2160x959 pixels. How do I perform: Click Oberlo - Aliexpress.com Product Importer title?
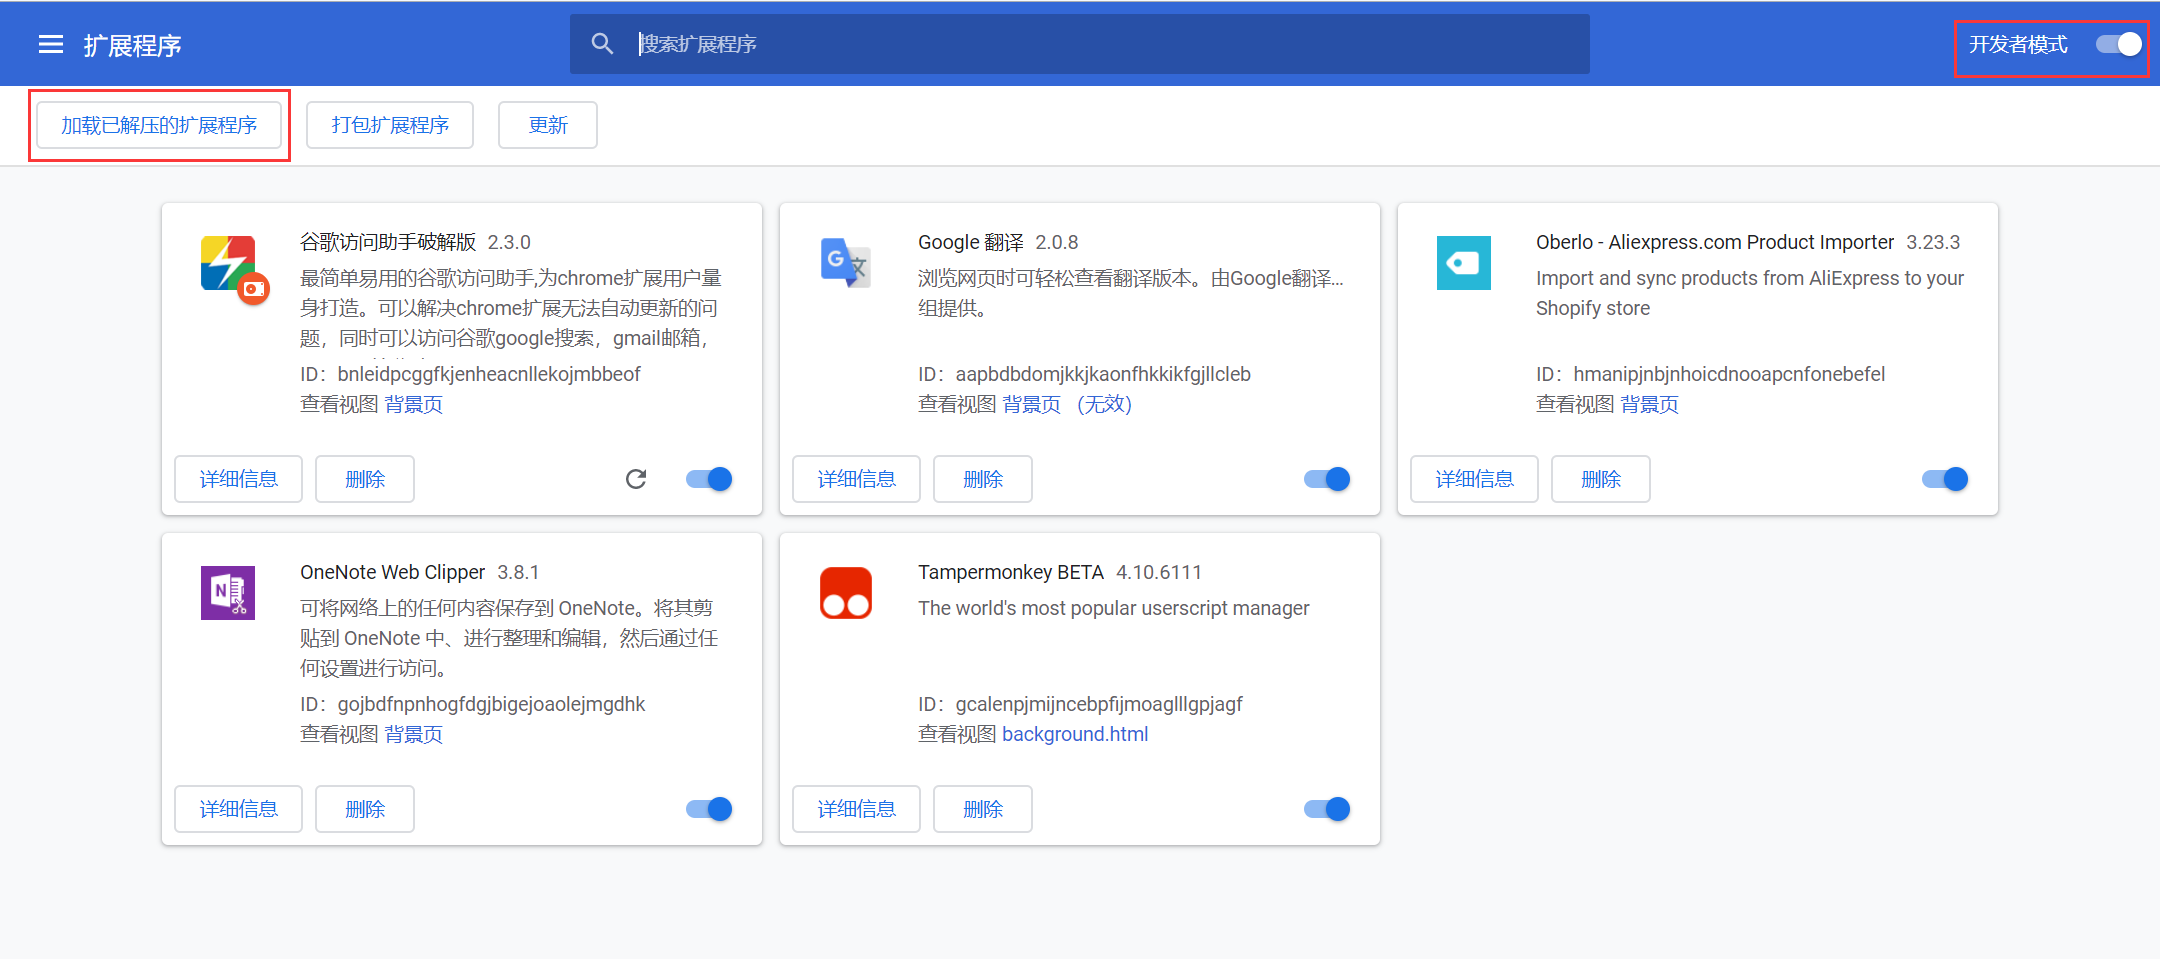point(1715,242)
